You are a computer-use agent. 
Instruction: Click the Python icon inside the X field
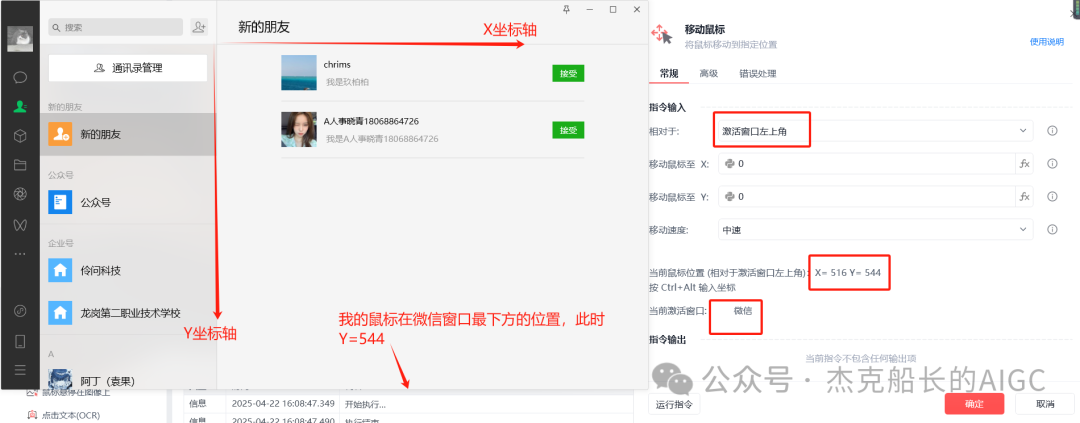point(729,164)
